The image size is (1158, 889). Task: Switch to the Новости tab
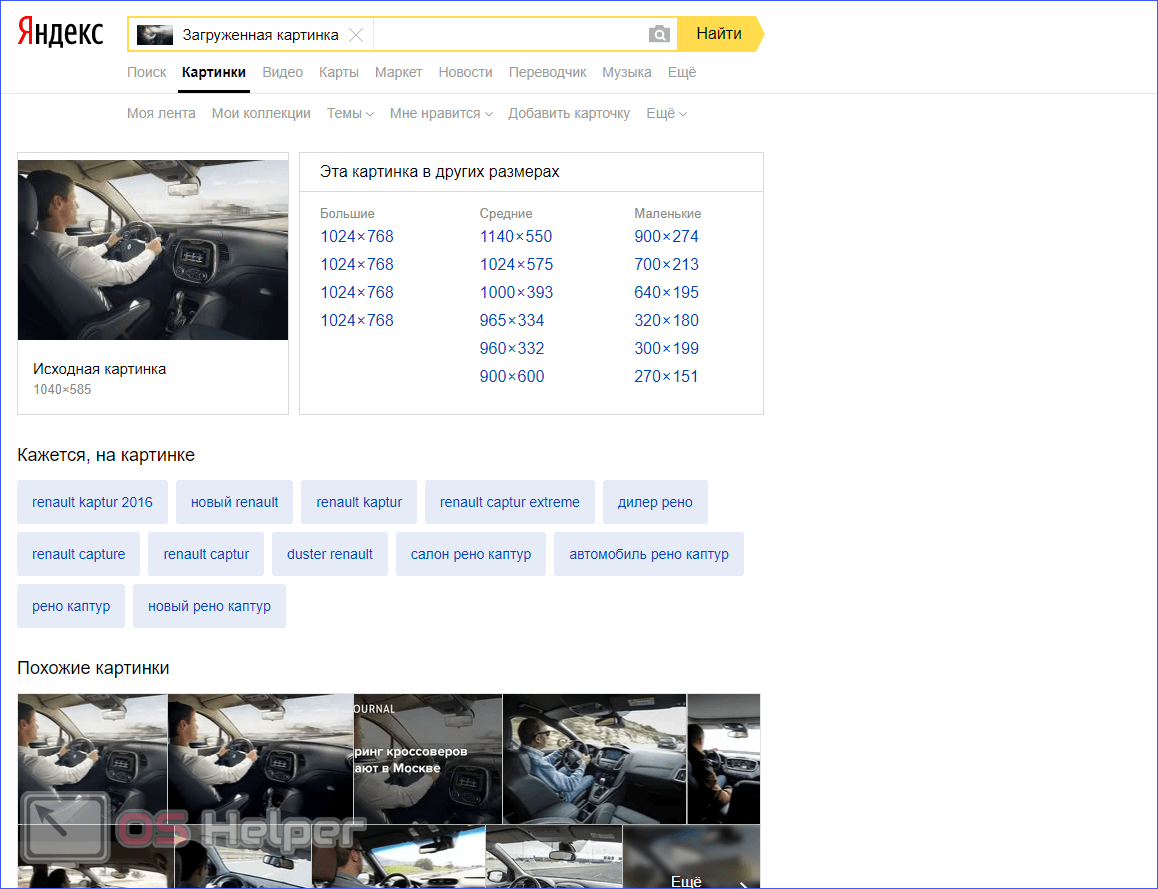click(x=465, y=72)
